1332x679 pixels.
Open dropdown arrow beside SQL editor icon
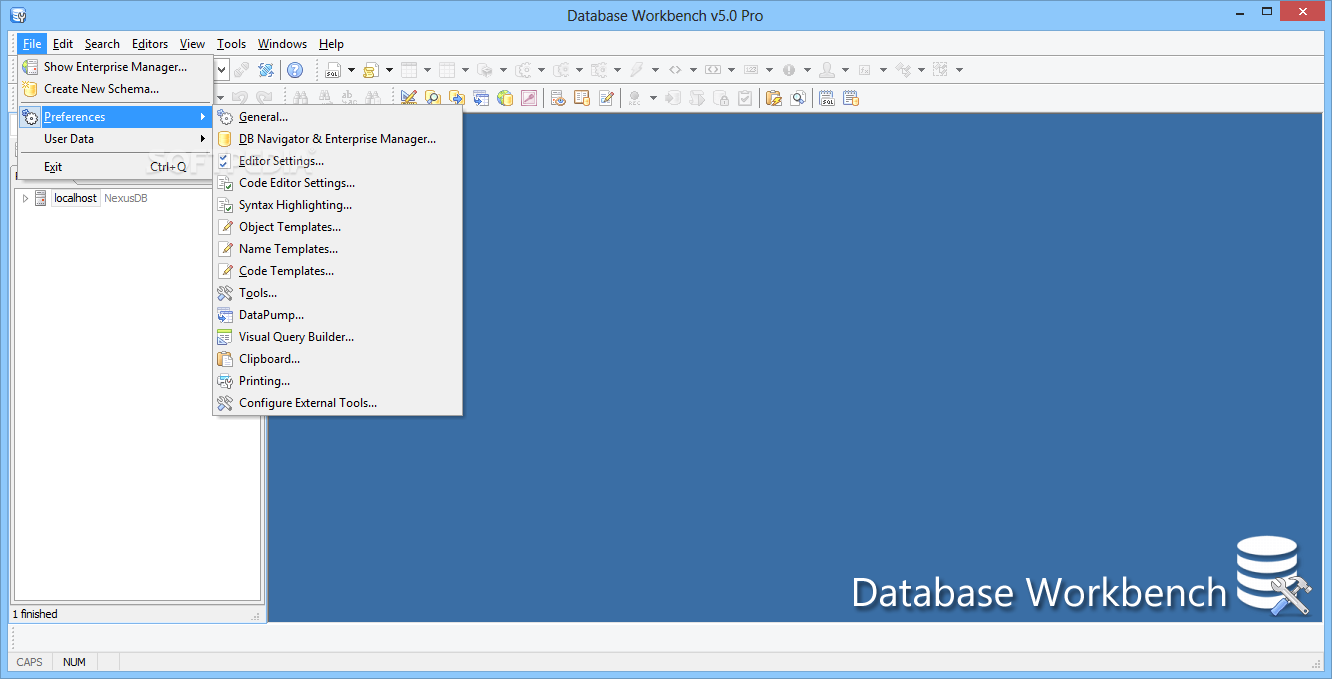pos(351,70)
